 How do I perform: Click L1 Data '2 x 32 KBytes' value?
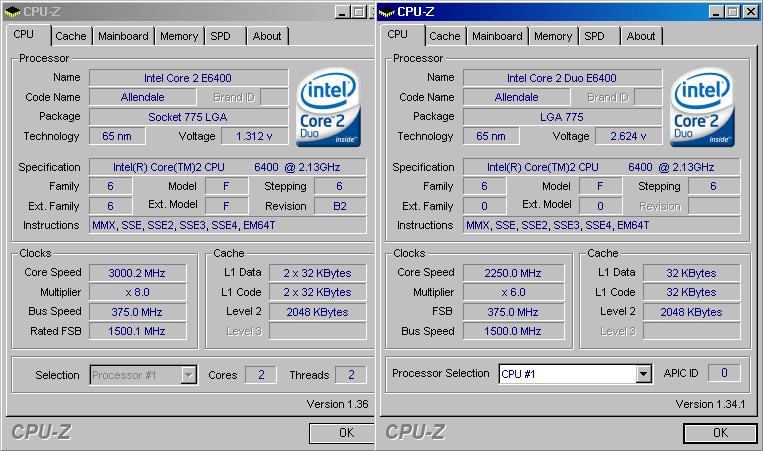317,273
